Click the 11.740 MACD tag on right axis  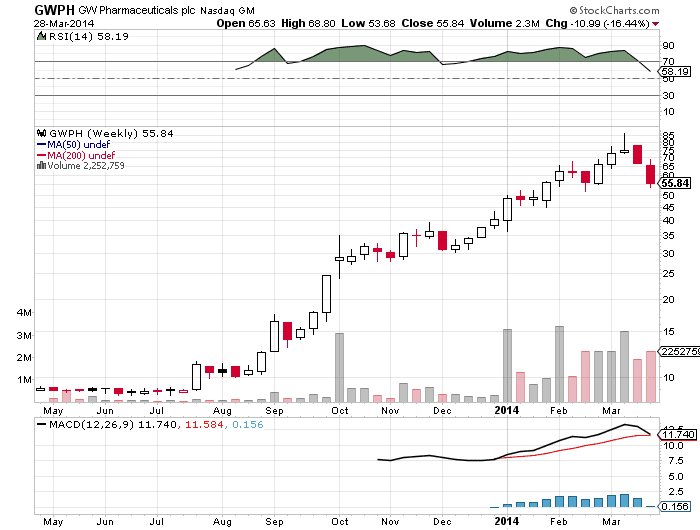click(x=678, y=434)
